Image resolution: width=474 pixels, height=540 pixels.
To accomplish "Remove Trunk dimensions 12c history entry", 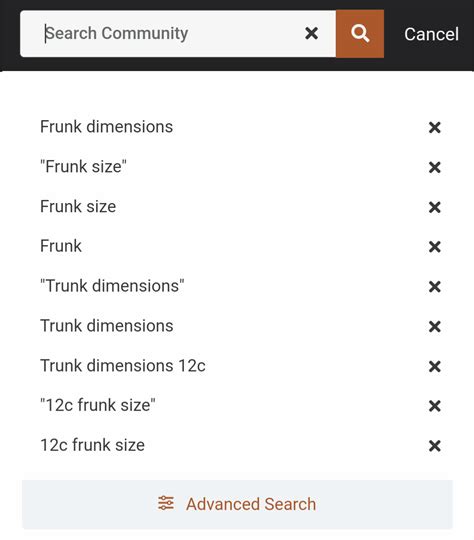I will point(435,366).
